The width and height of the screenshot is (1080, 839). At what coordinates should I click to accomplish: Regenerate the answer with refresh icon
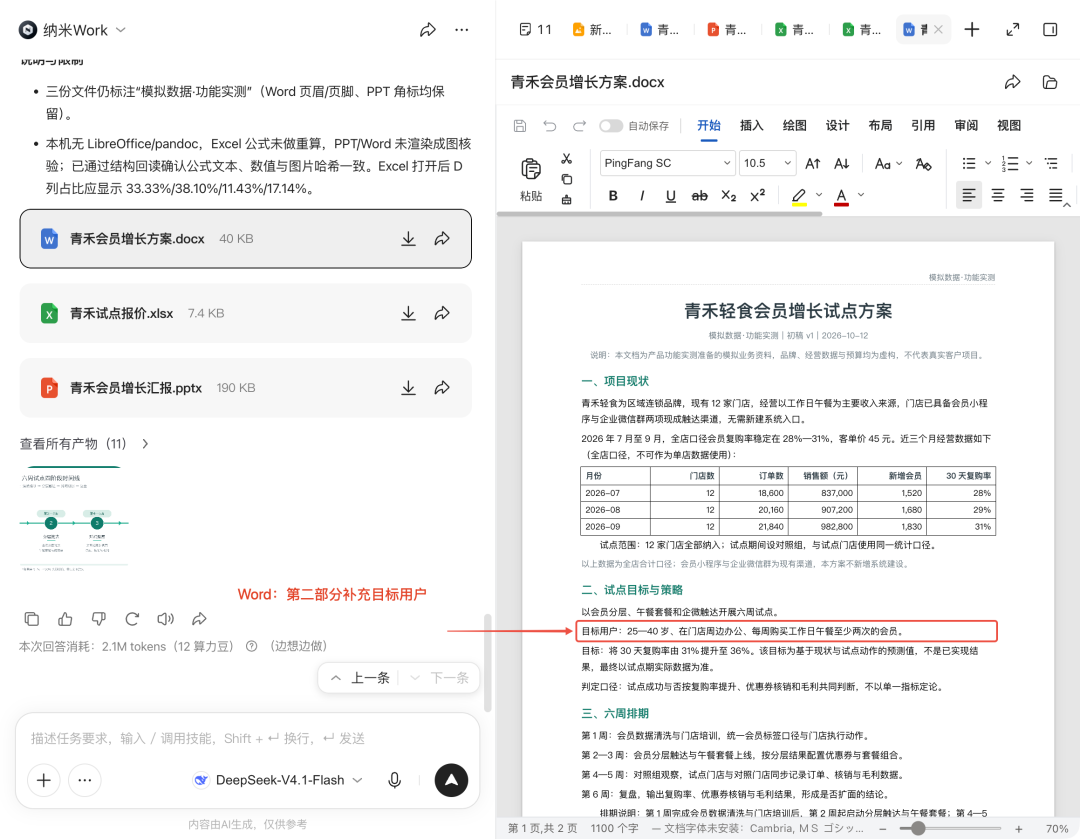click(x=132, y=619)
